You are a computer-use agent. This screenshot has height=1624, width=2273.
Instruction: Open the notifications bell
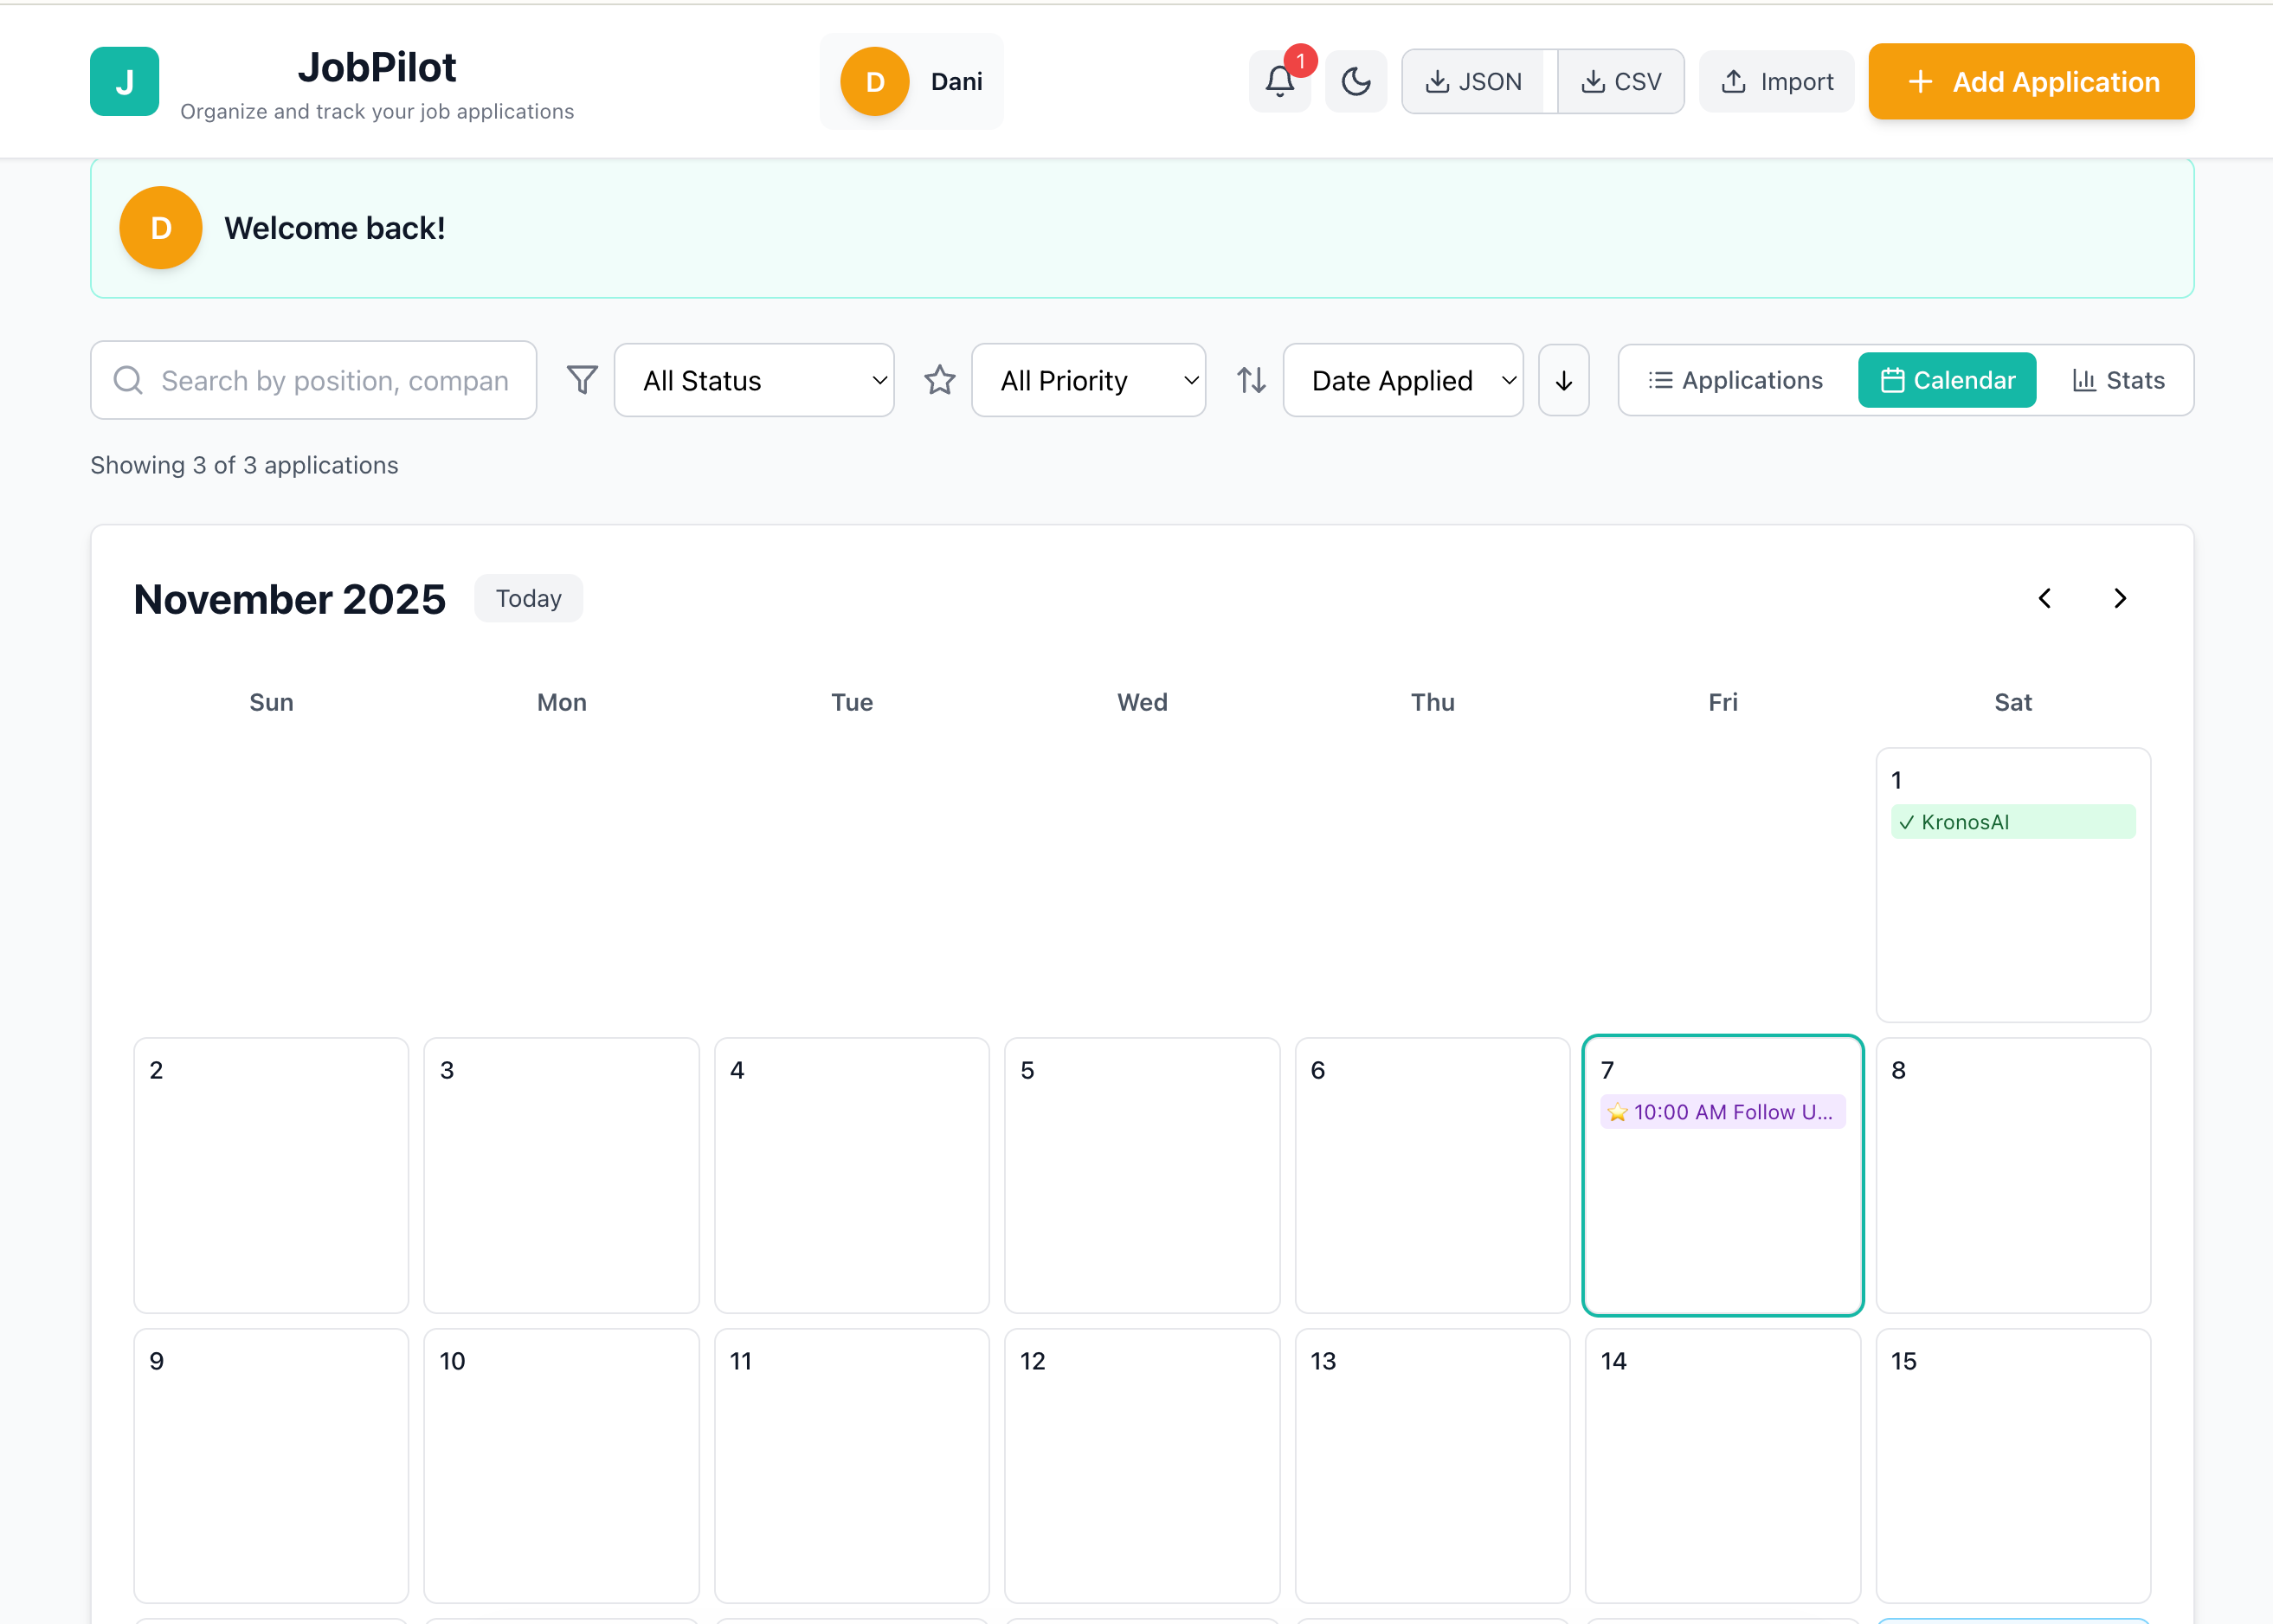coord(1279,81)
